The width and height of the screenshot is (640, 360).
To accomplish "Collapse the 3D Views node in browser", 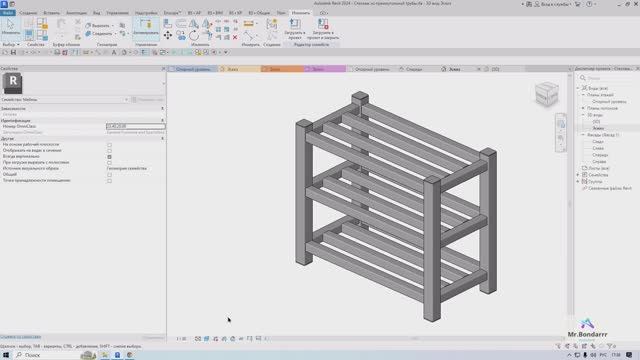I will point(583,115).
